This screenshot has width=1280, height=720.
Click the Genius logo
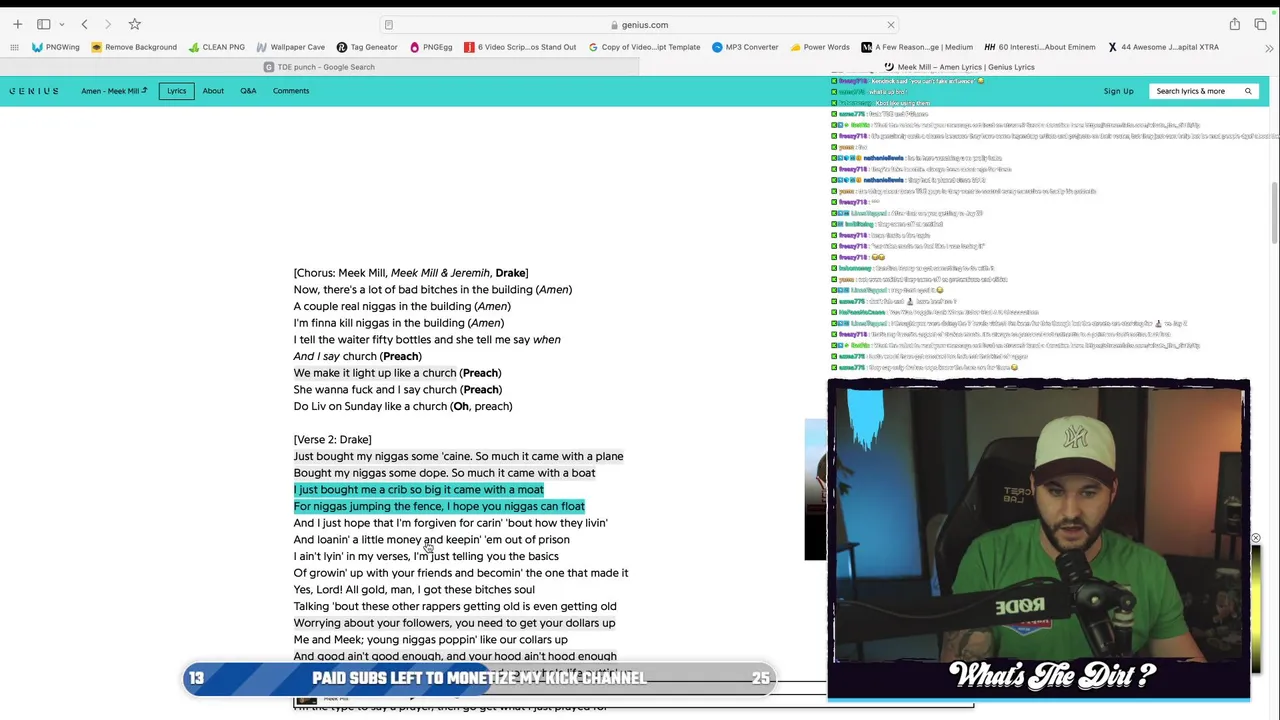coord(34,91)
